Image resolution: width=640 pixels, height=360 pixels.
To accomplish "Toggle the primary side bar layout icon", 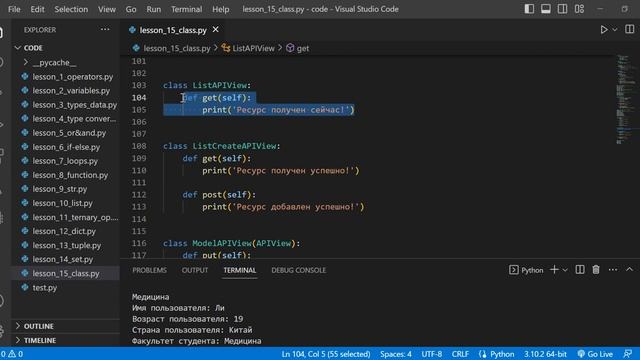I will [529, 9].
